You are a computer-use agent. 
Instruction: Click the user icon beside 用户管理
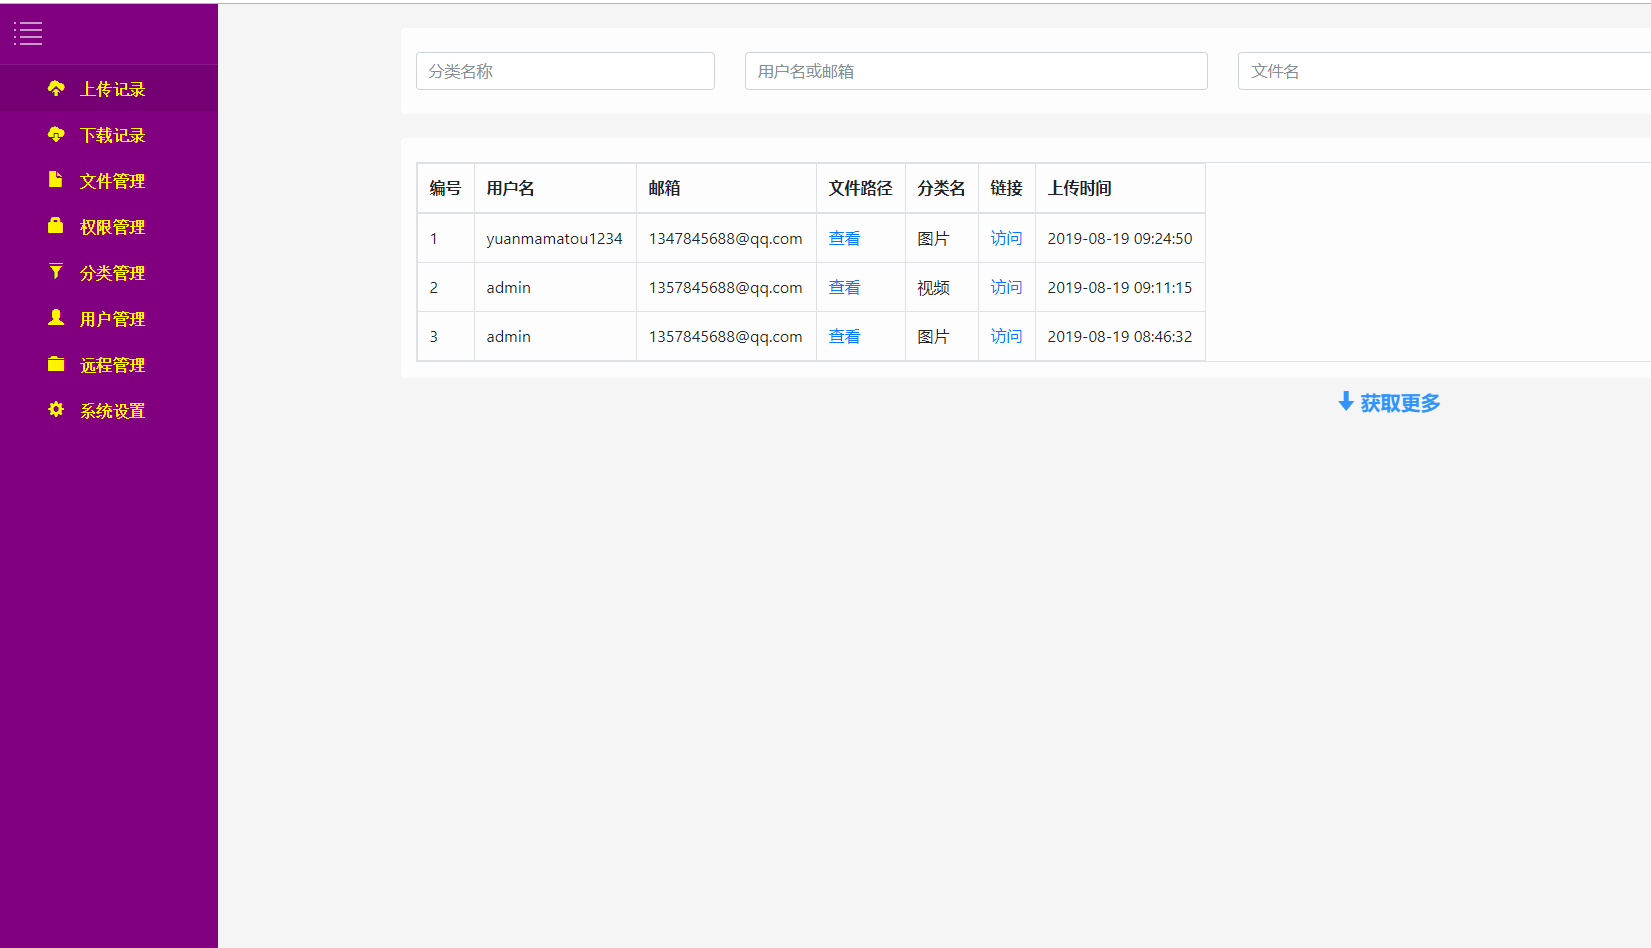tap(56, 318)
